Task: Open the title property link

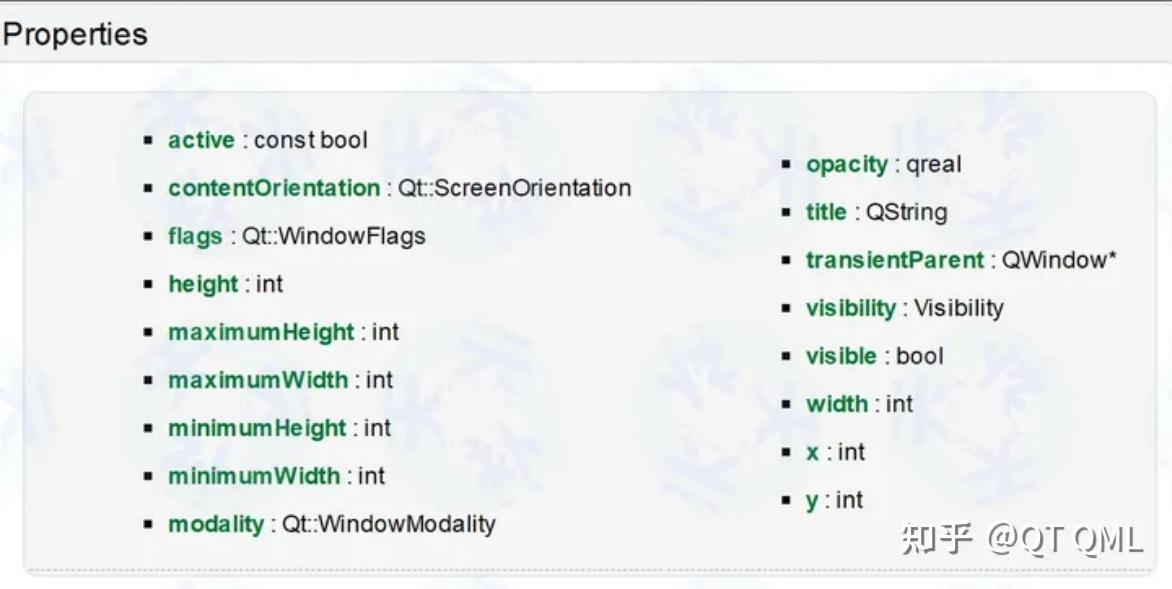Action: tap(826, 212)
